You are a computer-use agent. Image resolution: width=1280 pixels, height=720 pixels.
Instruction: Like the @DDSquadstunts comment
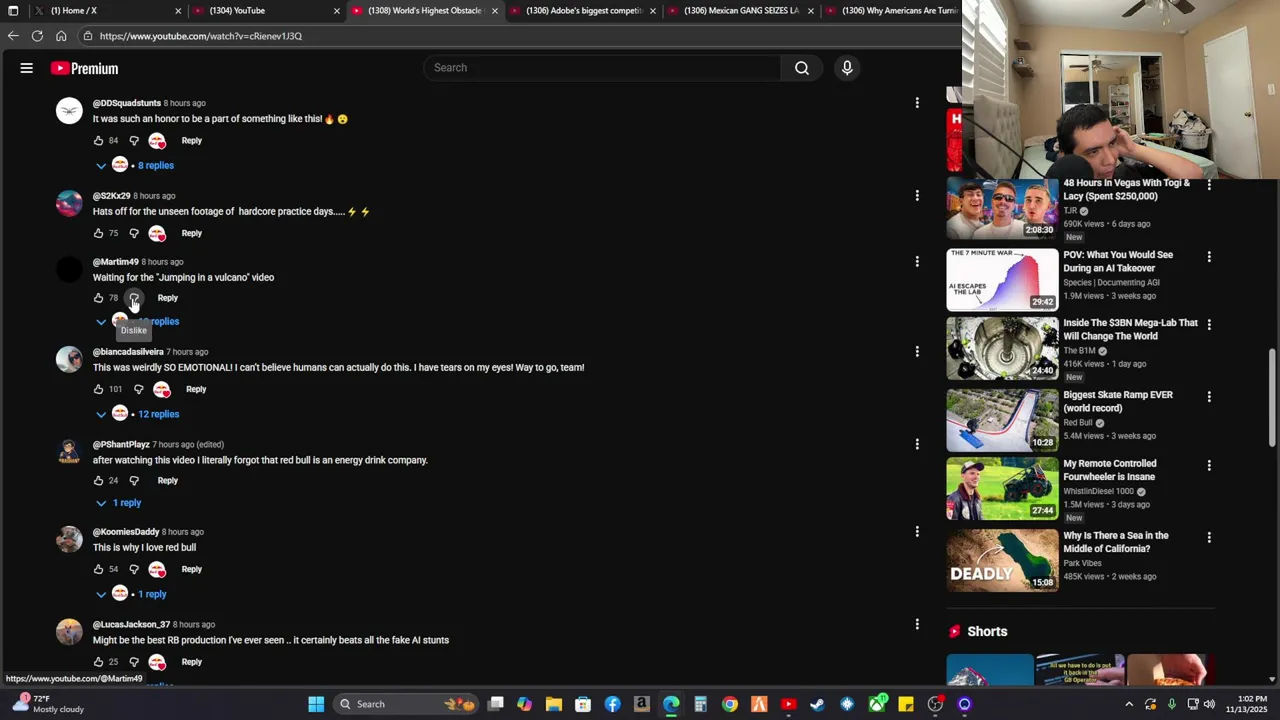click(98, 141)
